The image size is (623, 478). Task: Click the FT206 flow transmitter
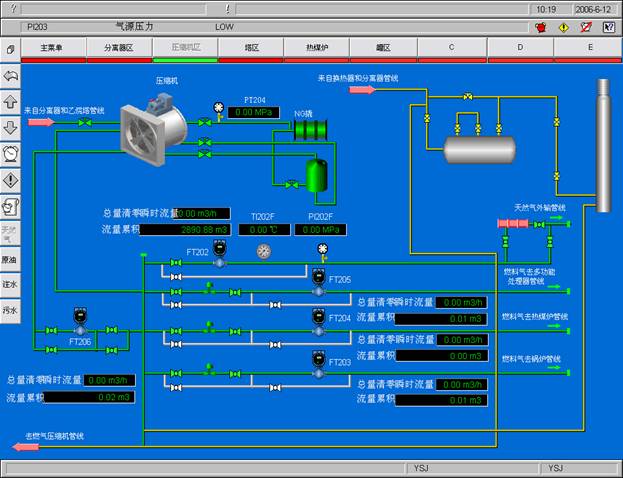click(x=80, y=321)
